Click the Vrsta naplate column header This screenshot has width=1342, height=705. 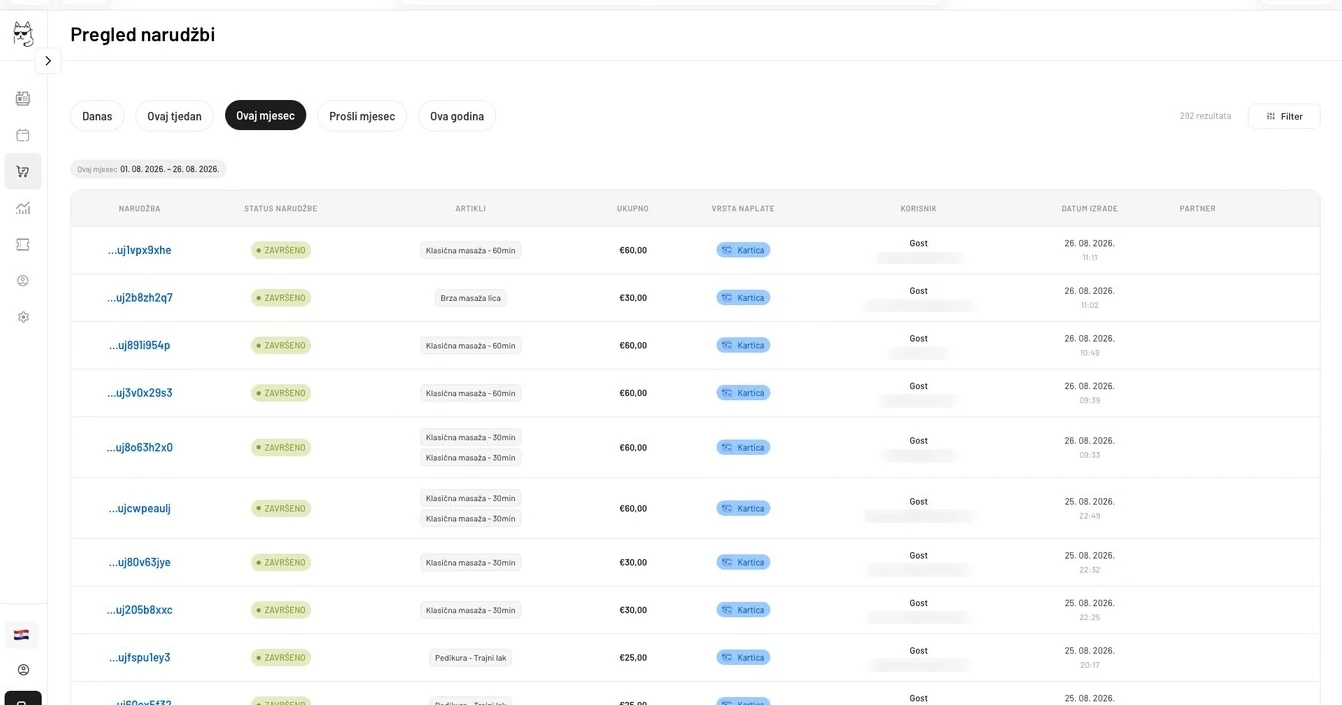click(743, 209)
